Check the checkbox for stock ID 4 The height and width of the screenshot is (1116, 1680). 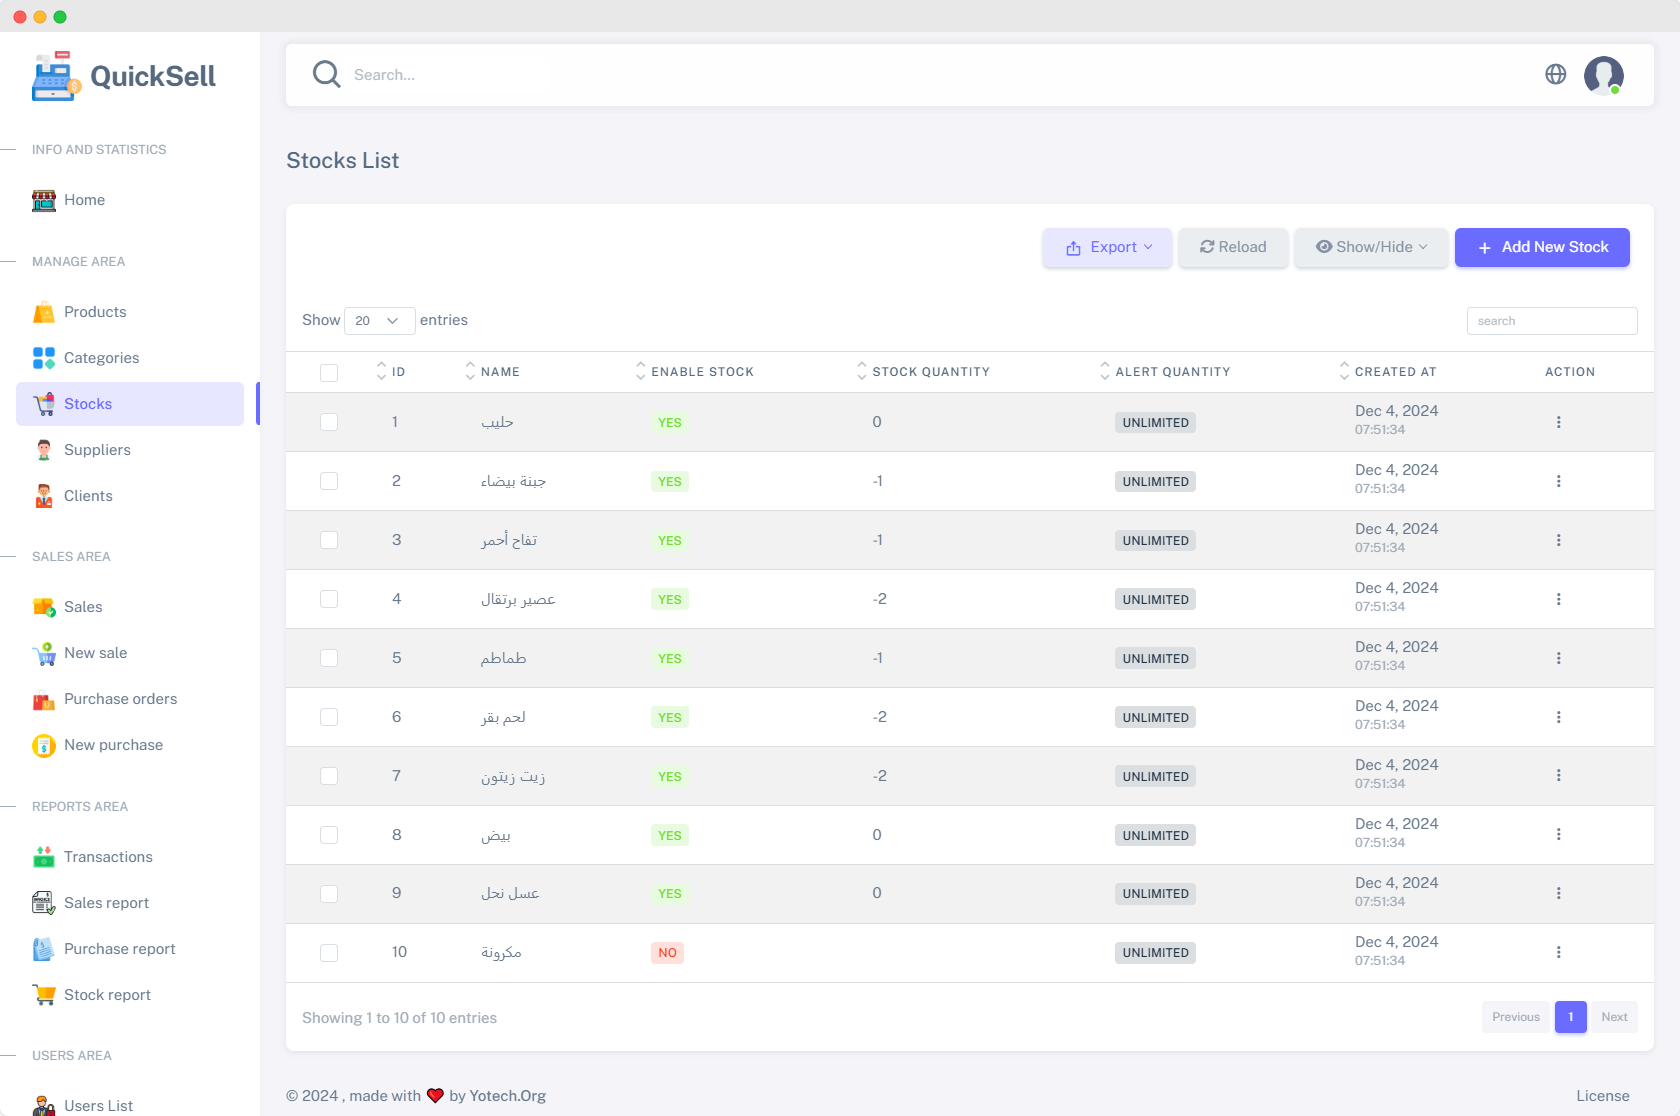coord(329,599)
